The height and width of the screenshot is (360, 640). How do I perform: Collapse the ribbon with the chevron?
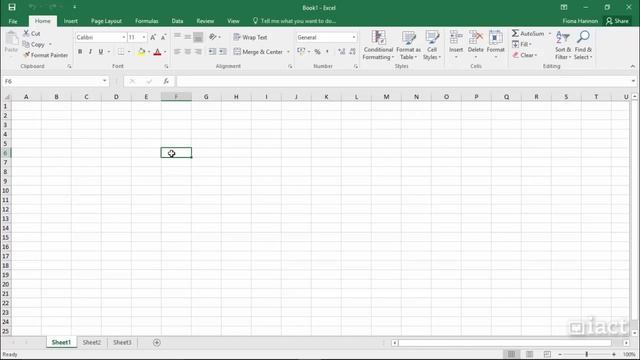[x=633, y=66]
